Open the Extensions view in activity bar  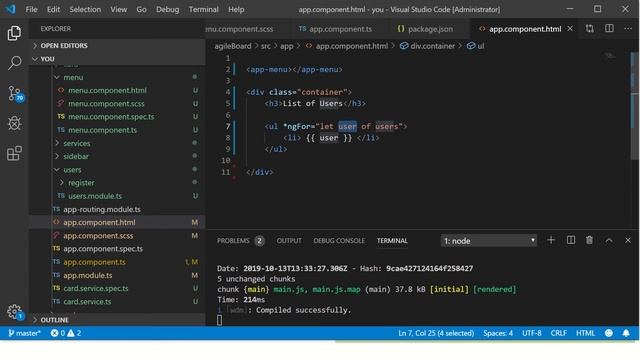(14, 153)
